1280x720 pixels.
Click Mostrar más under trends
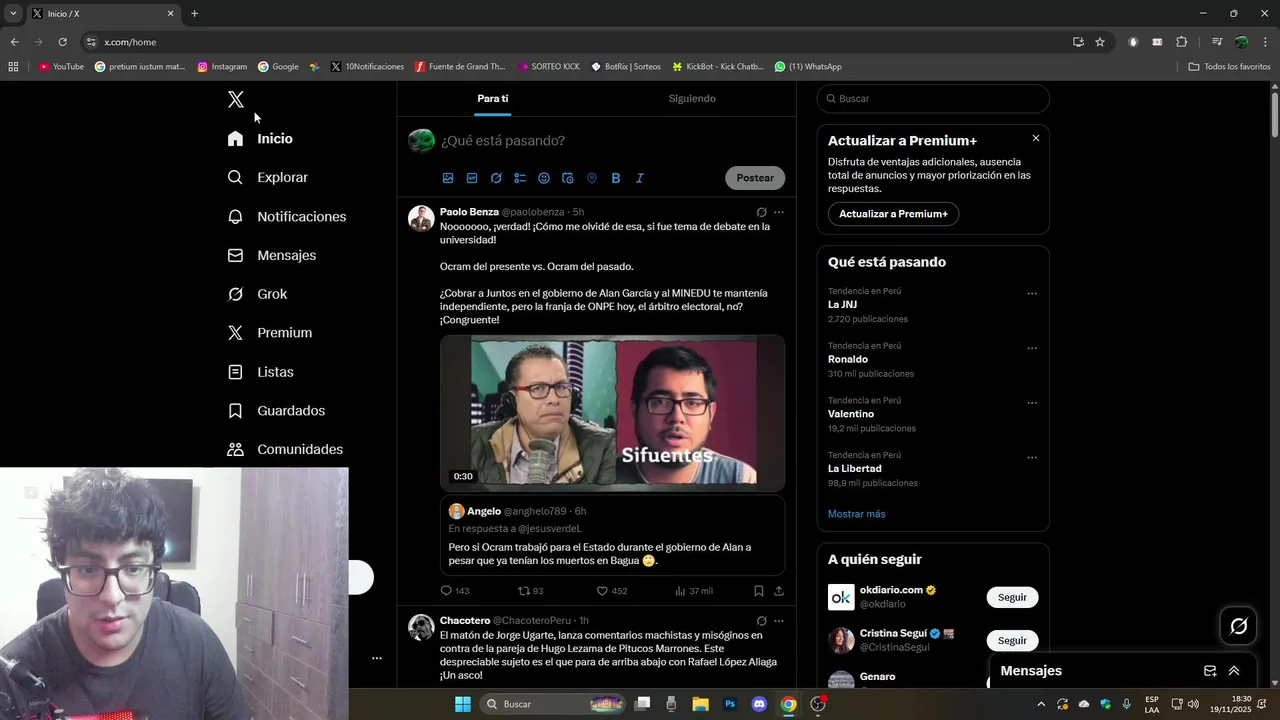pos(857,514)
